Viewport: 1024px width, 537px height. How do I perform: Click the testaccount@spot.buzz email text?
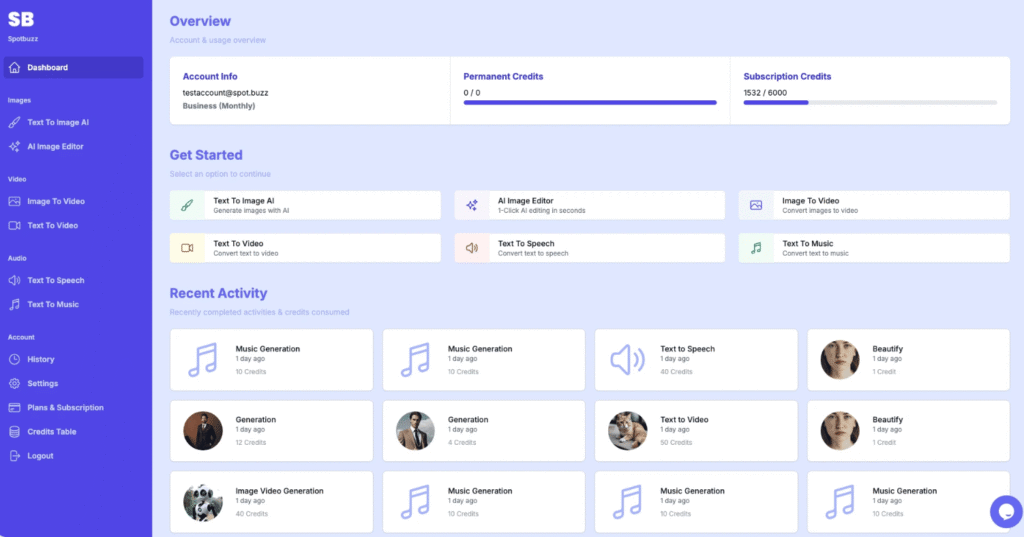(x=225, y=93)
